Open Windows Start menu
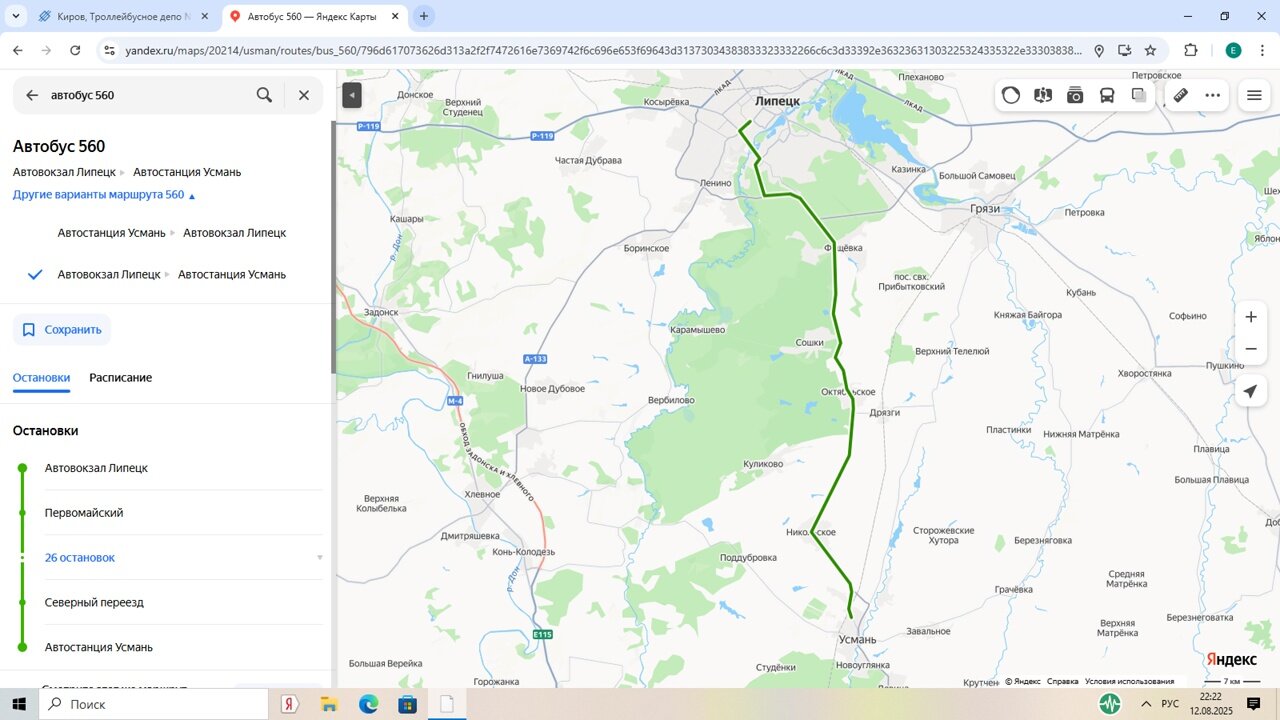The width and height of the screenshot is (1280, 720). click(x=18, y=704)
